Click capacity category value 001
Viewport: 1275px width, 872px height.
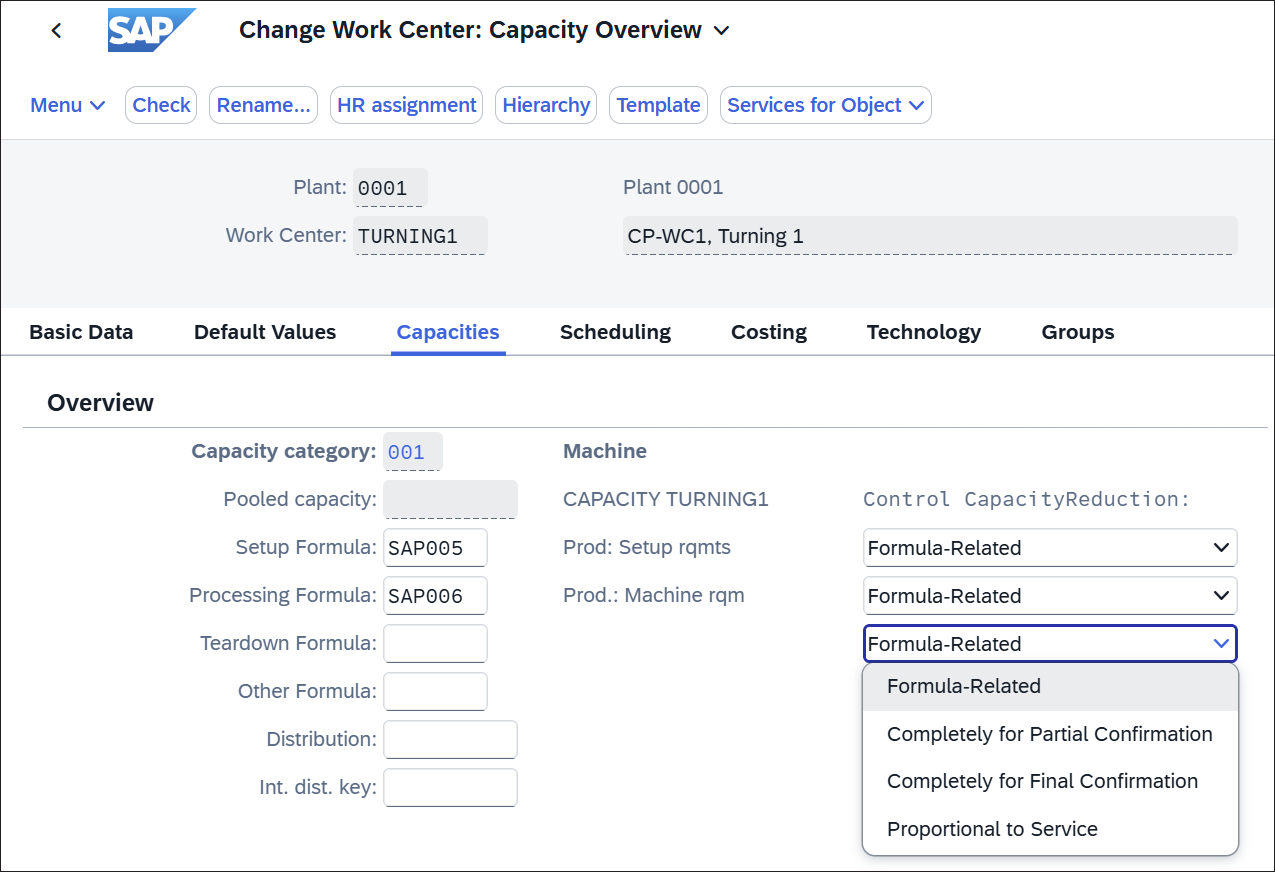pyautogui.click(x=413, y=452)
